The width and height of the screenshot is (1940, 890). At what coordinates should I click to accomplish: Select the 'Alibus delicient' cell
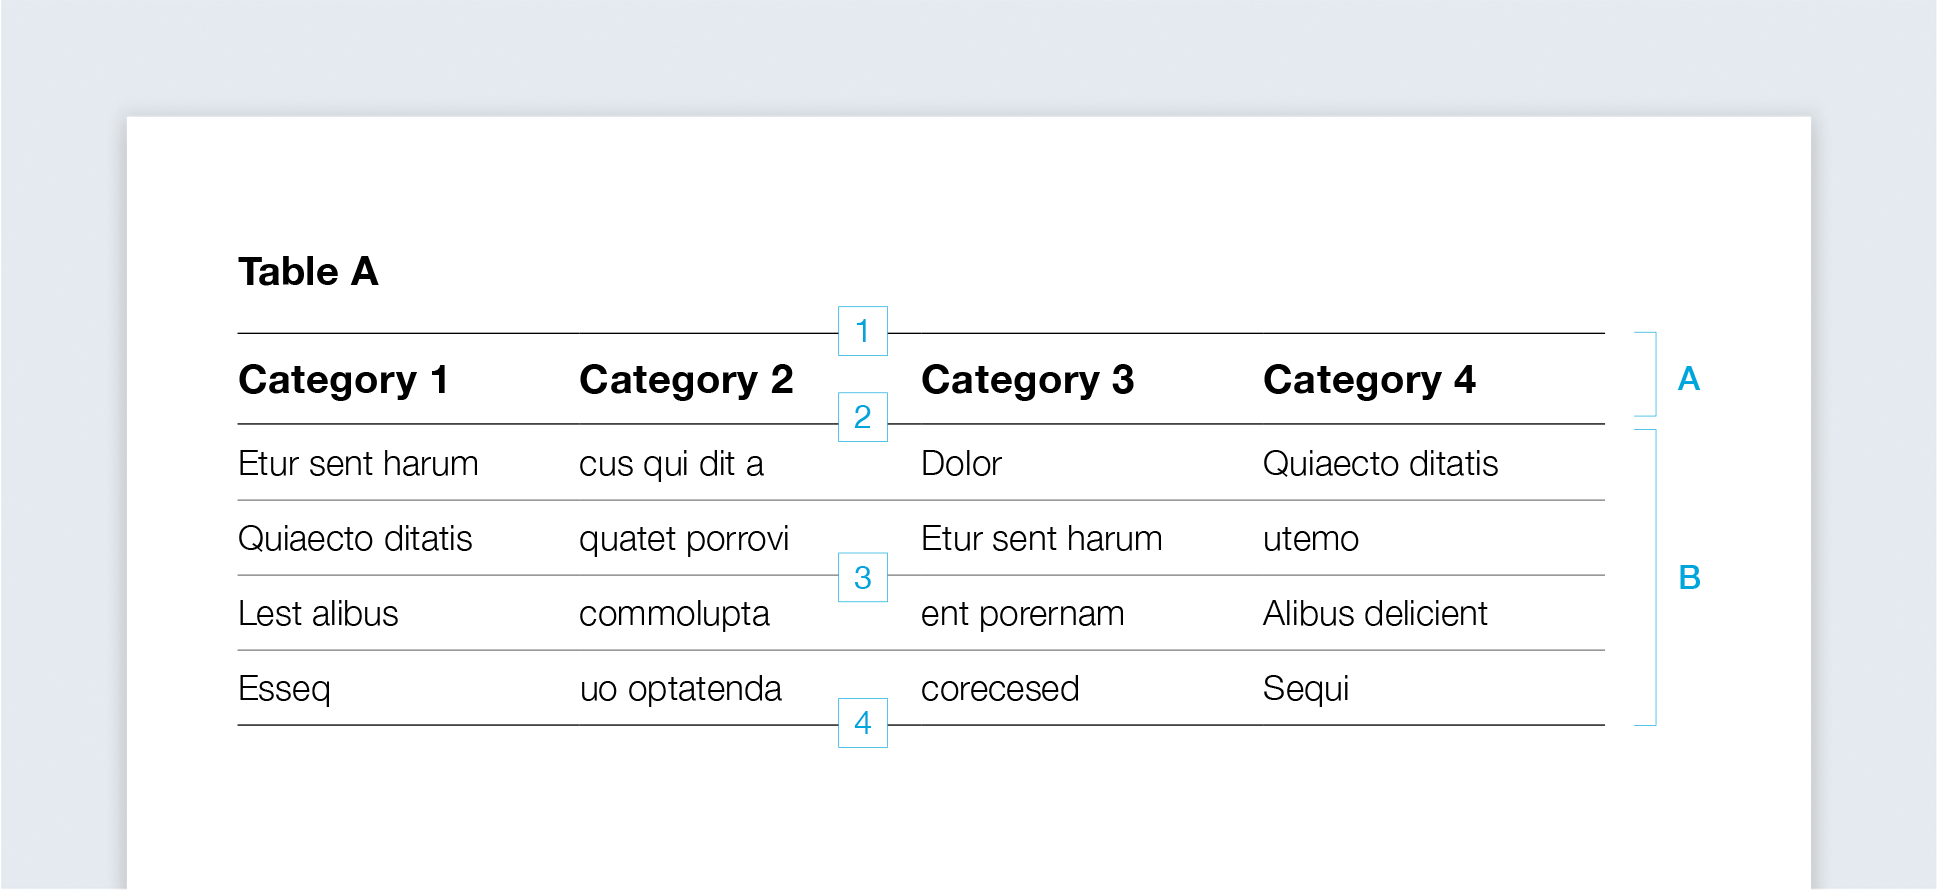tap(1375, 614)
